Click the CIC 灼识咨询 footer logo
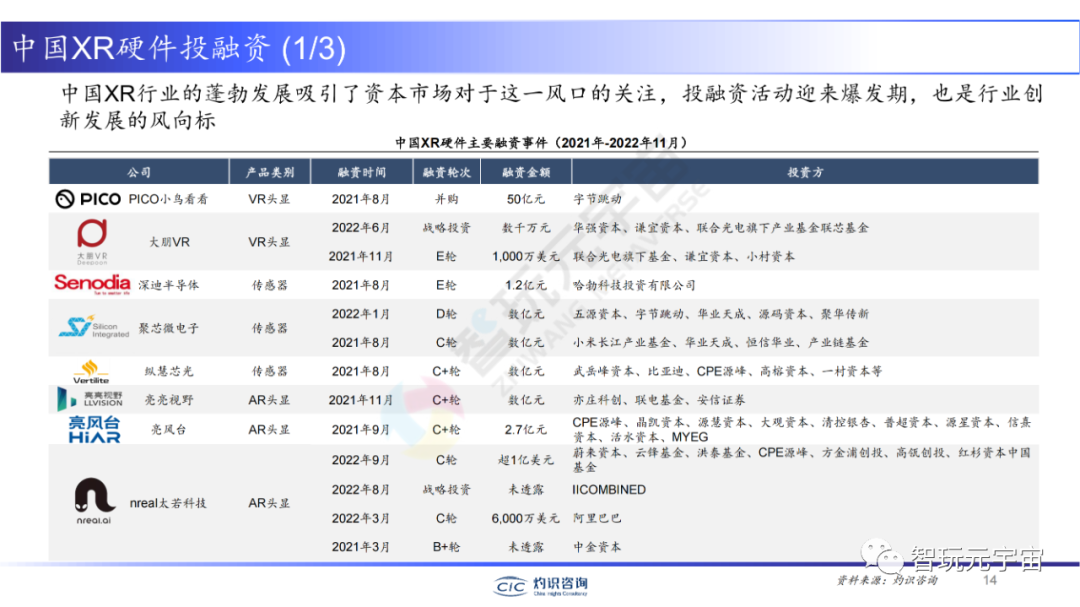1080x607 pixels. [x=541, y=586]
